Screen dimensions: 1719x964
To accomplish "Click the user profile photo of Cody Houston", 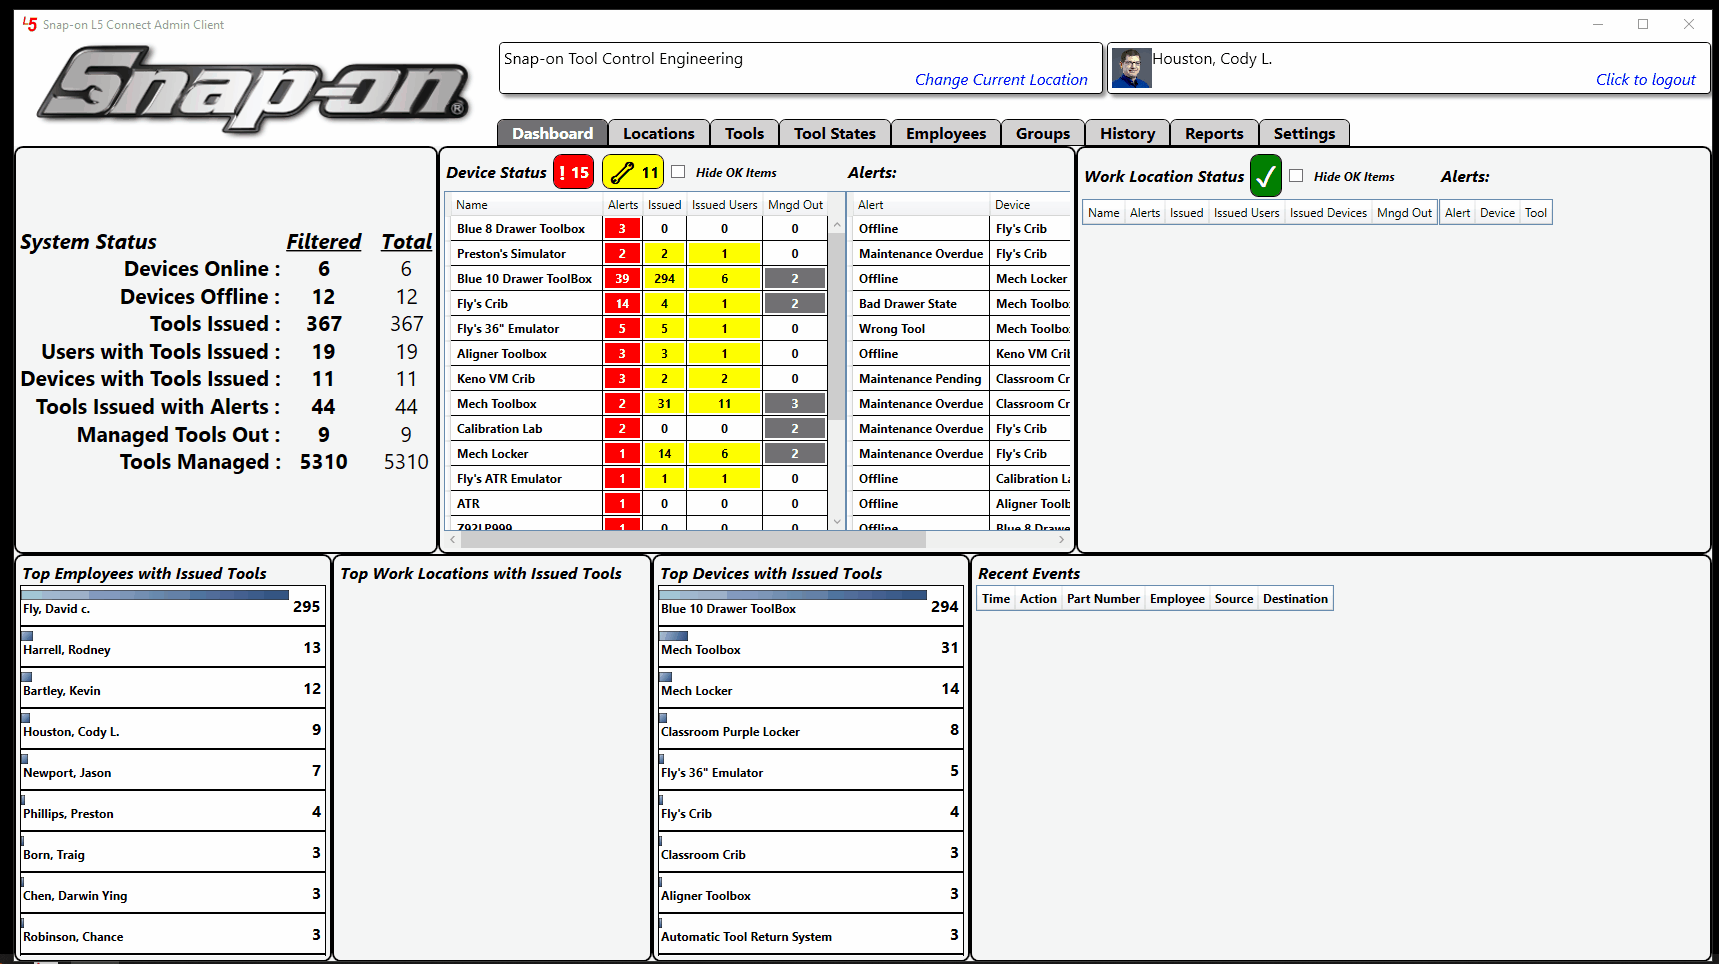I will (x=1132, y=68).
